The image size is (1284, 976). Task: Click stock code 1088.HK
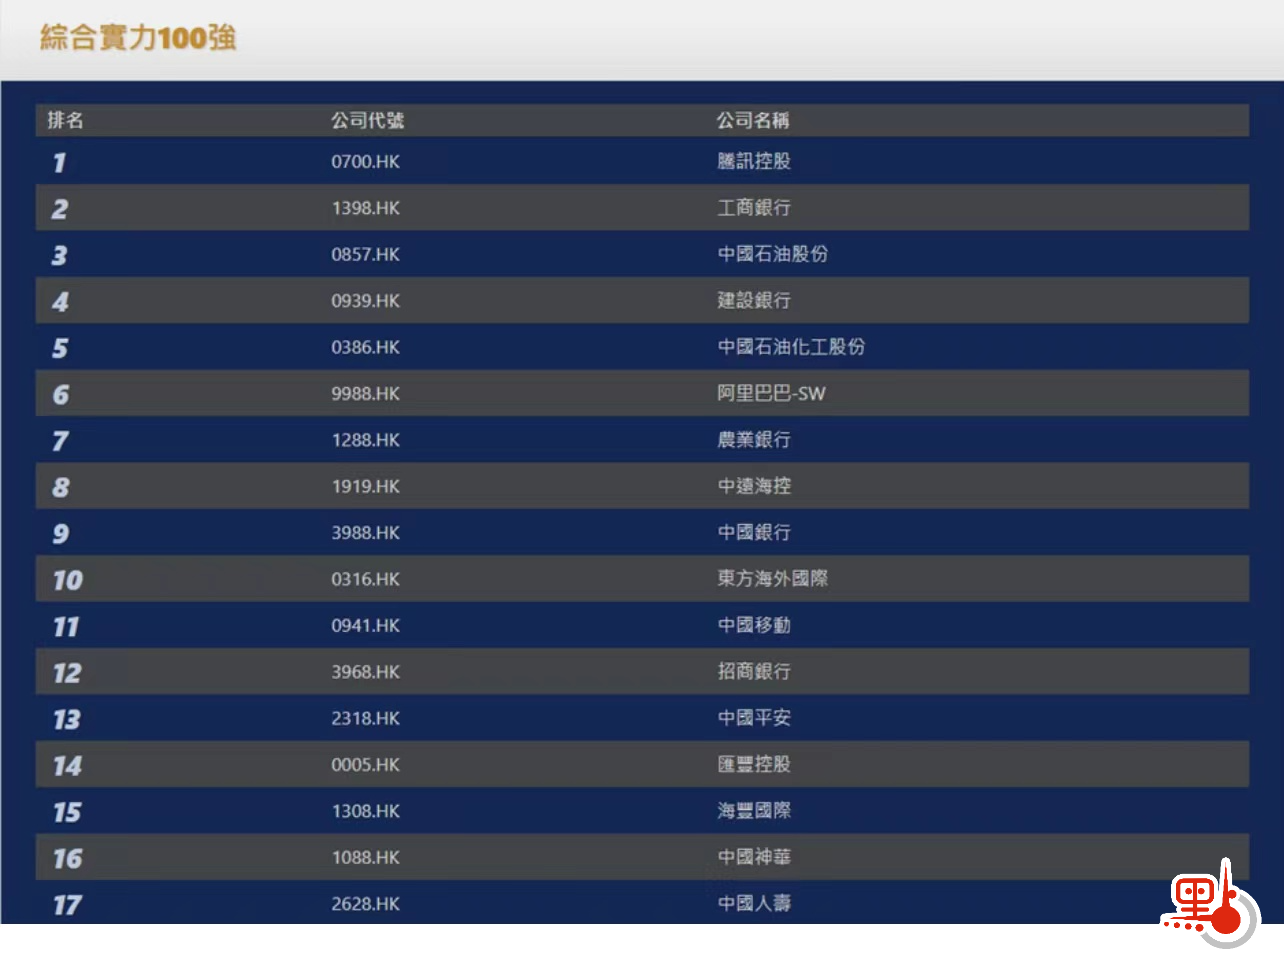tap(365, 857)
